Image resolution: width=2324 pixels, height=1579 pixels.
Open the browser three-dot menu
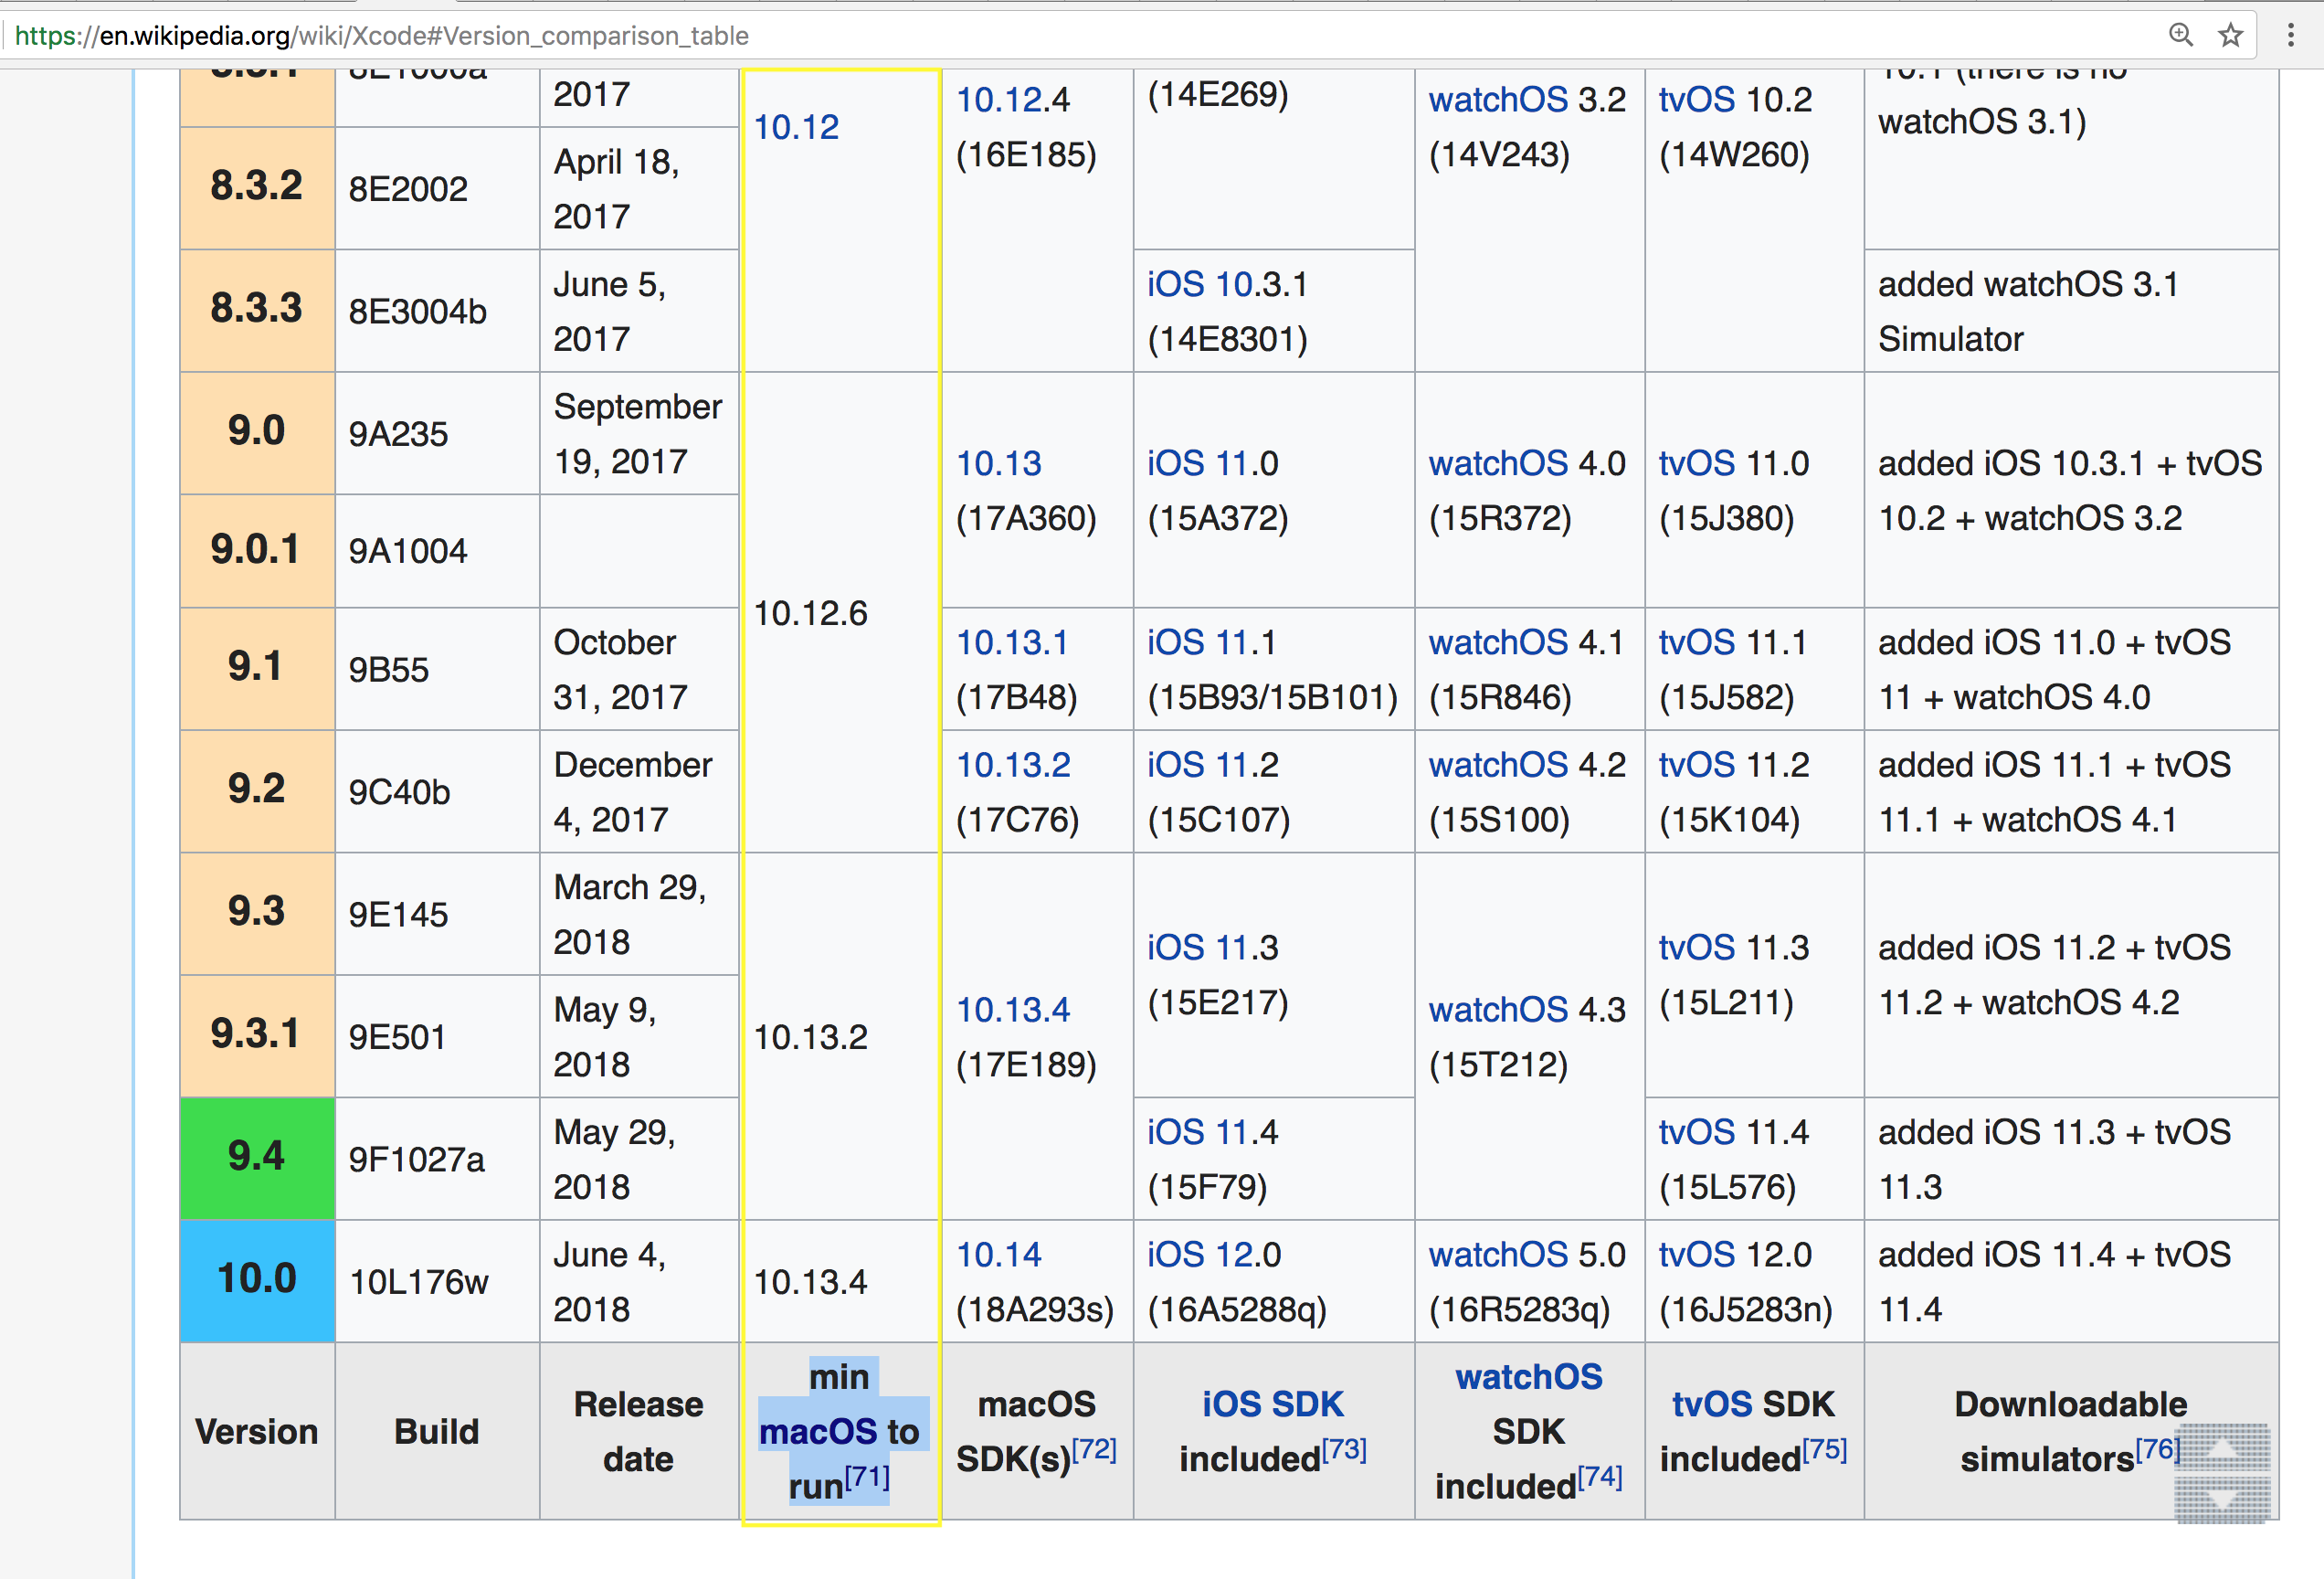2290,35
